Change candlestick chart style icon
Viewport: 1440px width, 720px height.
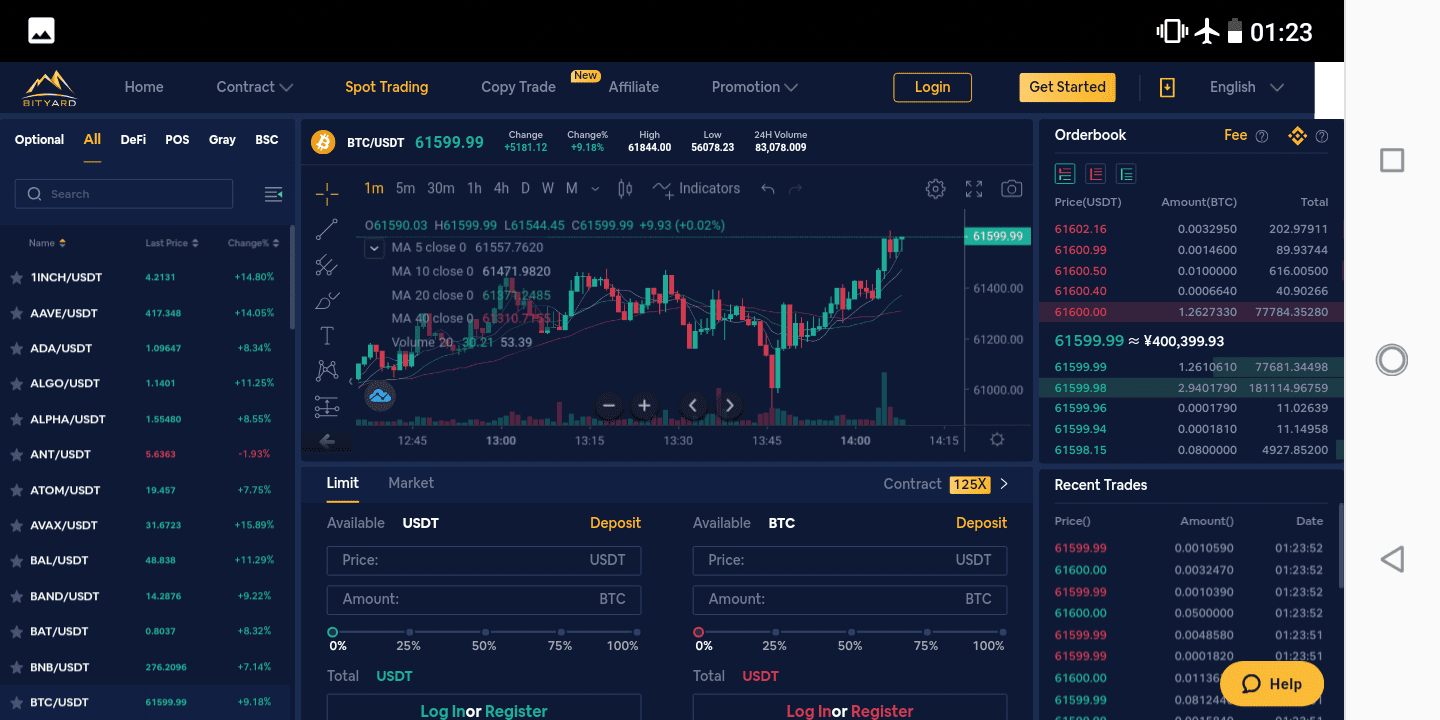[625, 189]
